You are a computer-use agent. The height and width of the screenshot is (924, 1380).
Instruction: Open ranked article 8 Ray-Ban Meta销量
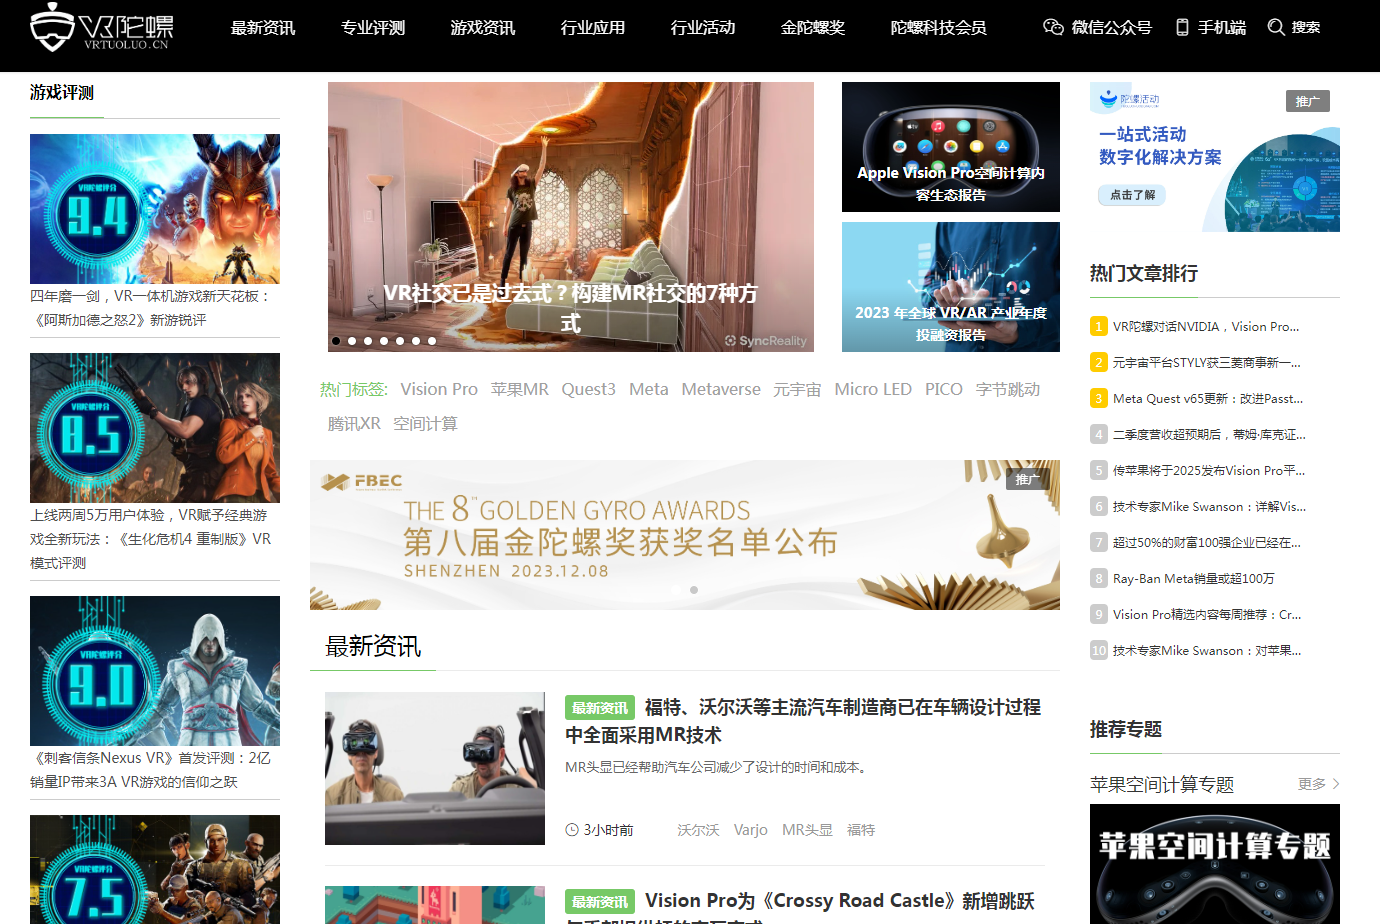tap(1194, 578)
